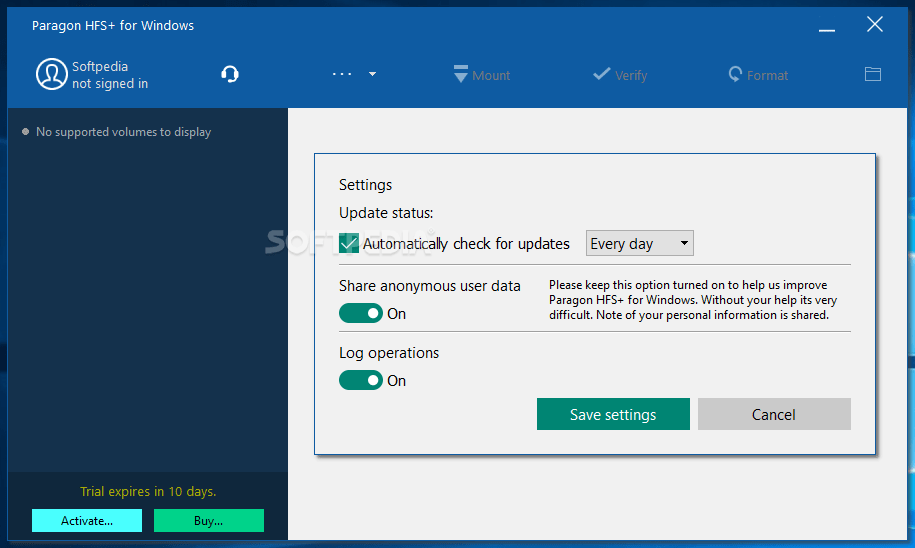The height and width of the screenshot is (548, 915).
Task: Turn off Share anonymous user data toggle
Action: 361,313
